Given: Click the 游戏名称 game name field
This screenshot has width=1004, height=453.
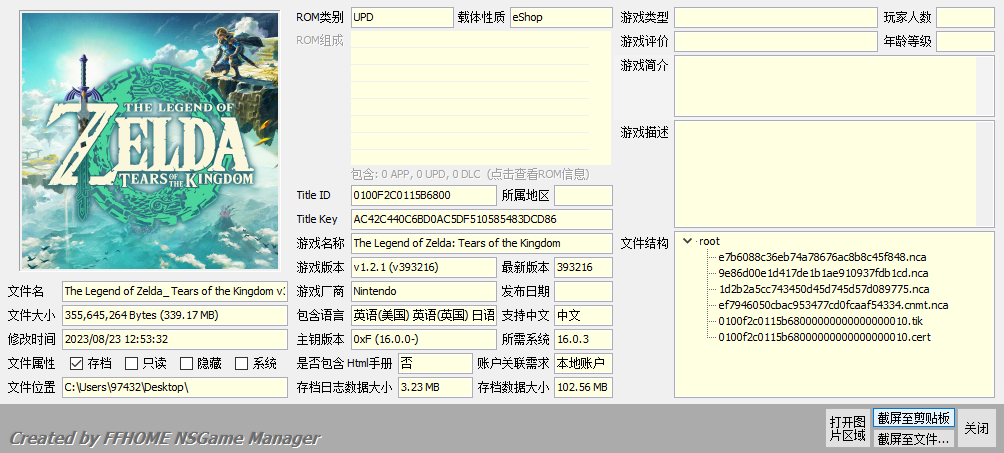Looking at the screenshot, I should click(x=480, y=243).
